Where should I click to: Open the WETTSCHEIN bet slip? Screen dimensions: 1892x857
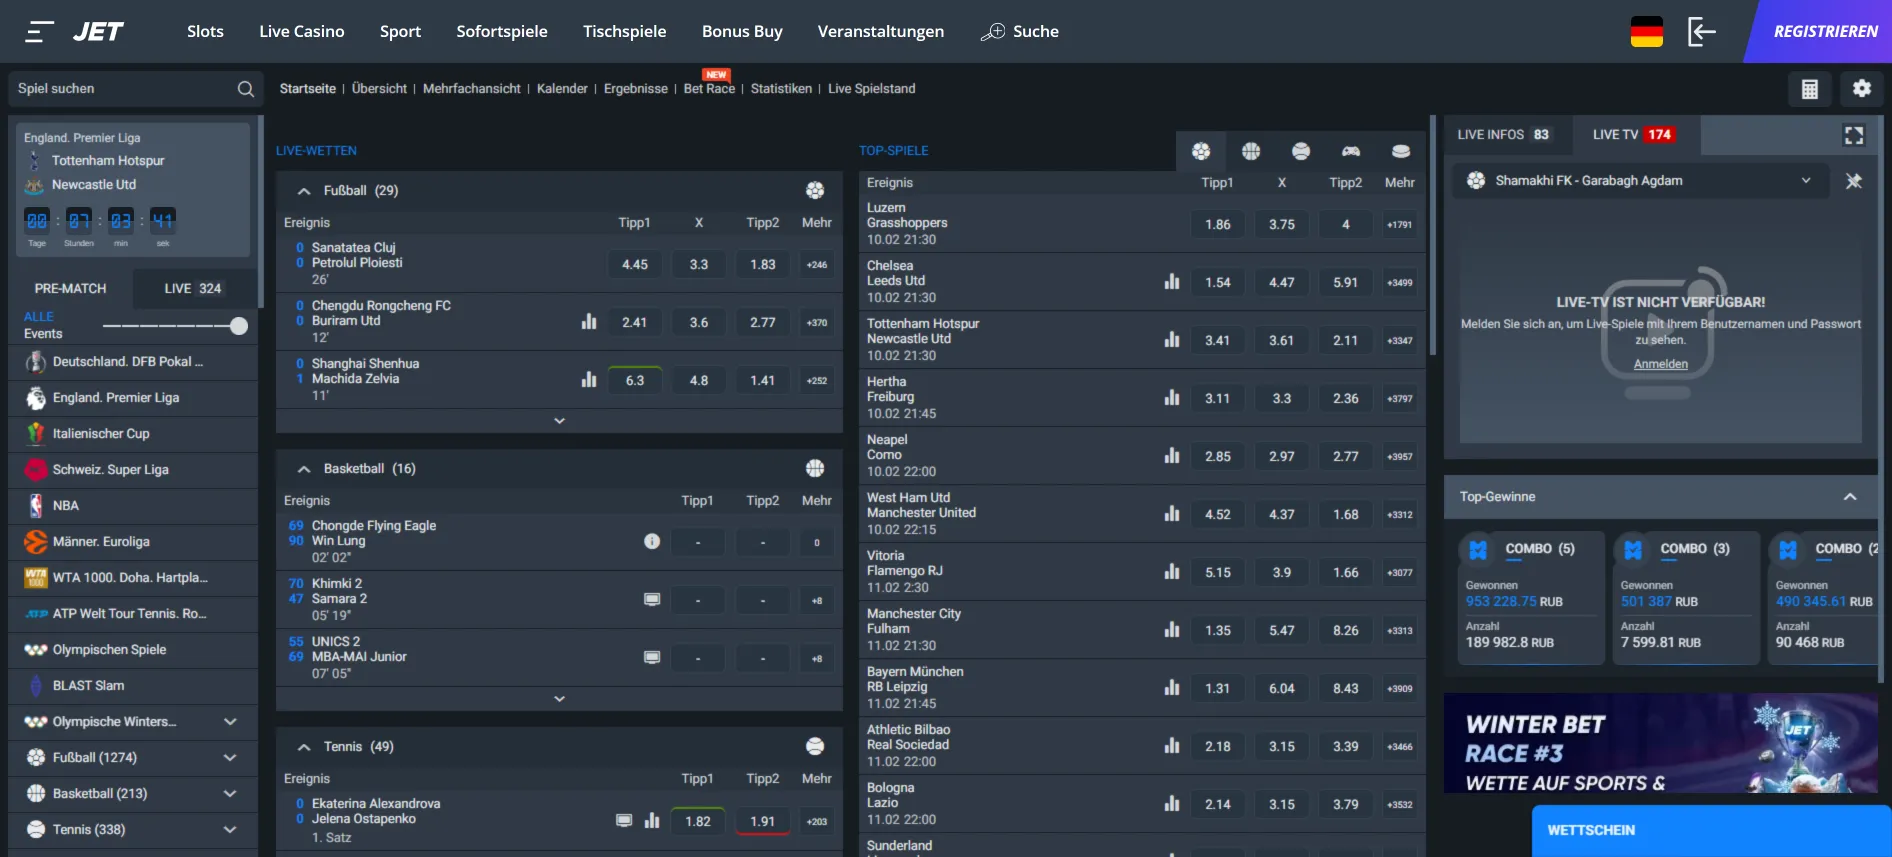[1711, 831]
